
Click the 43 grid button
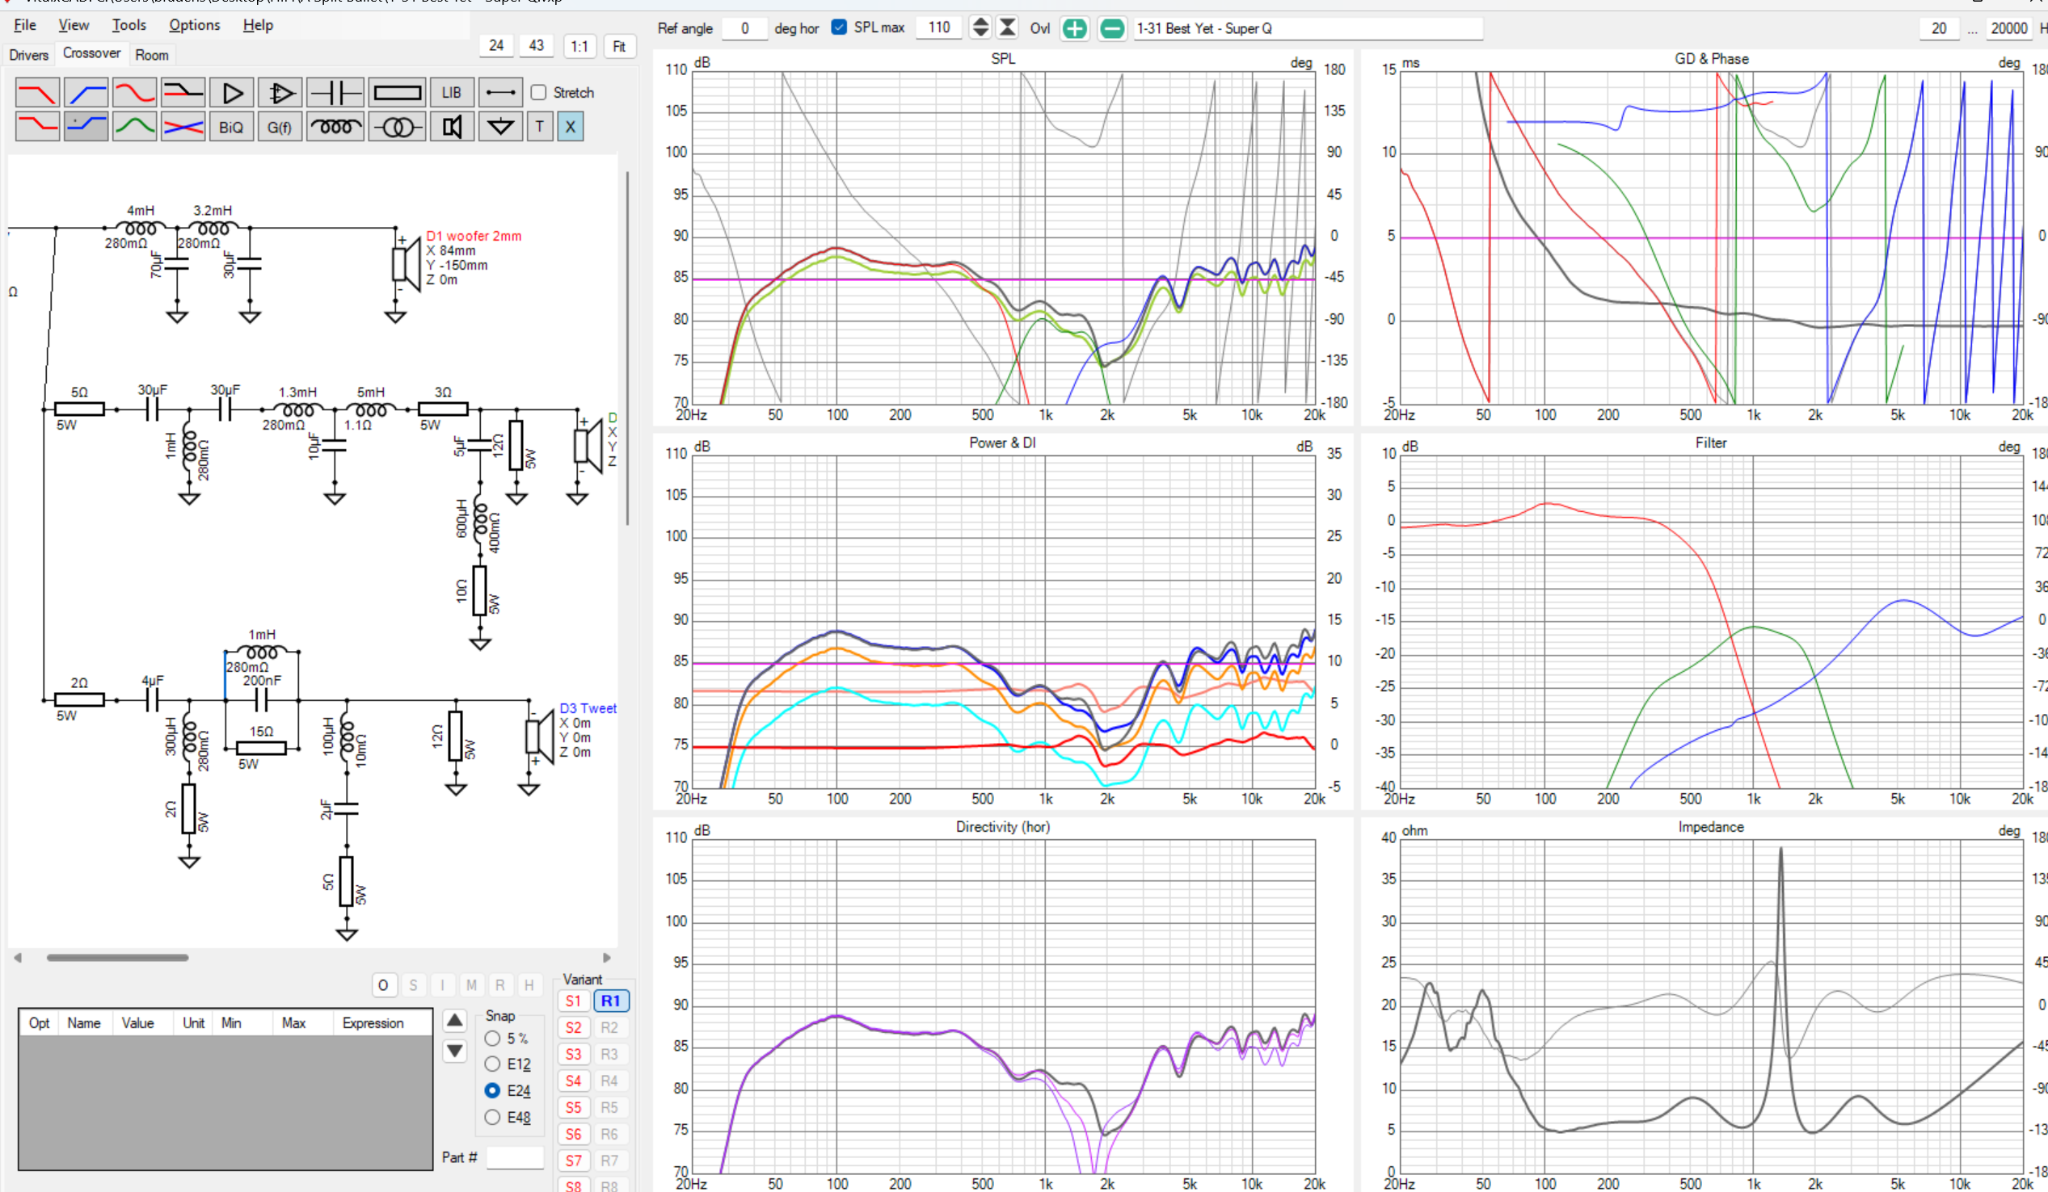[x=536, y=45]
